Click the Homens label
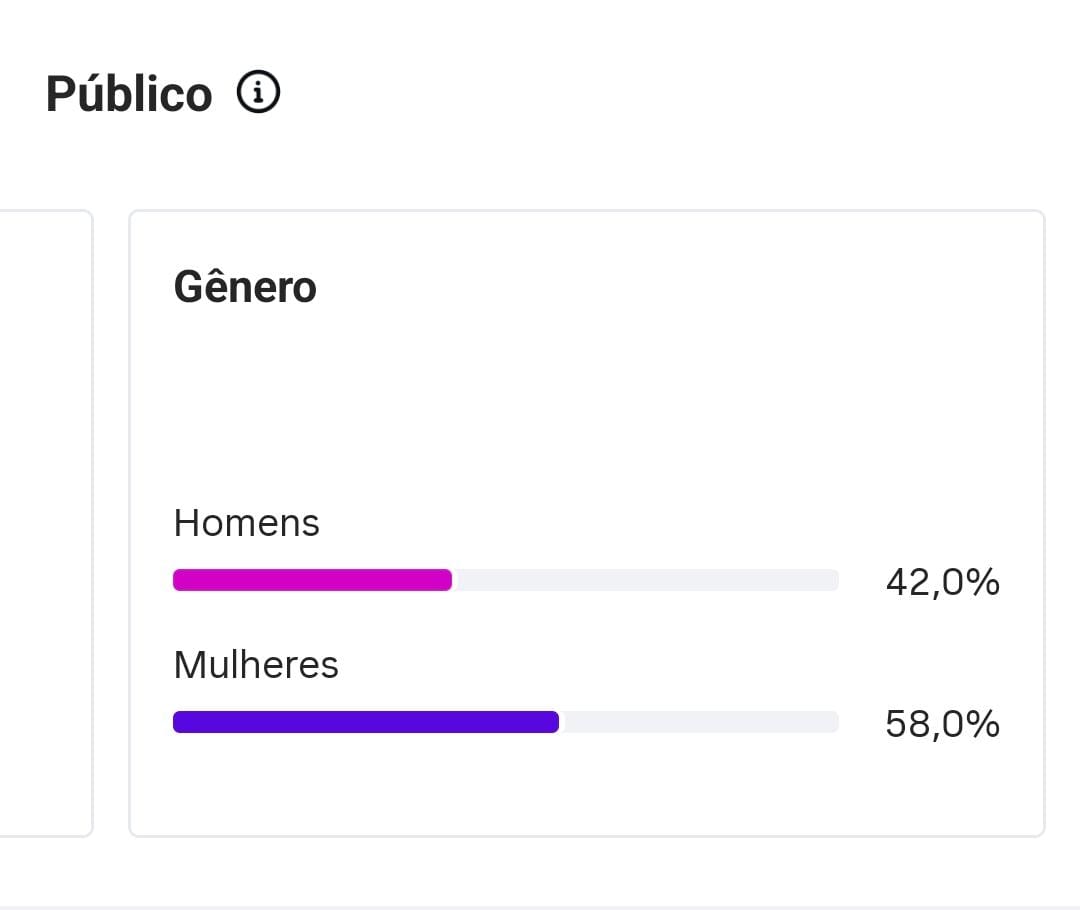1080x910 pixels. [x=246, y=523]
